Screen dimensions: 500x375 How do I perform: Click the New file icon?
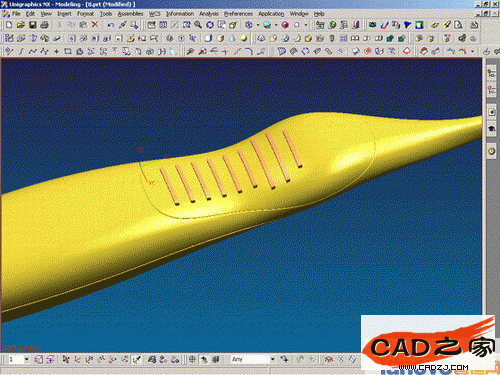pos(9,25)
